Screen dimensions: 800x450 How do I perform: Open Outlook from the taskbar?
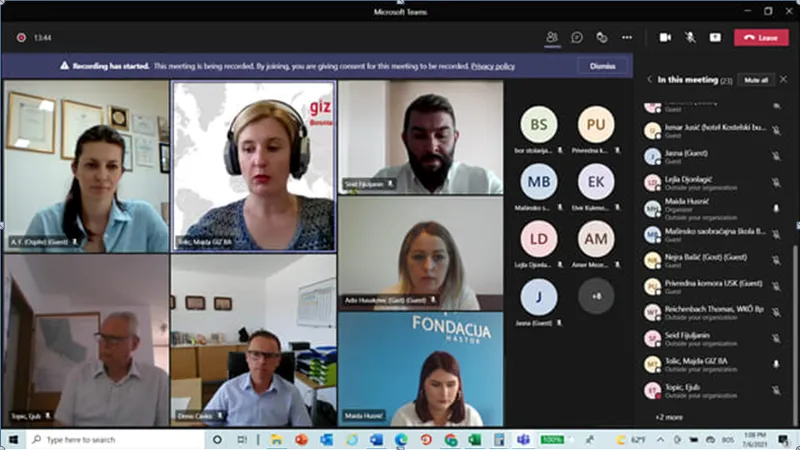(x=327, y=439)
